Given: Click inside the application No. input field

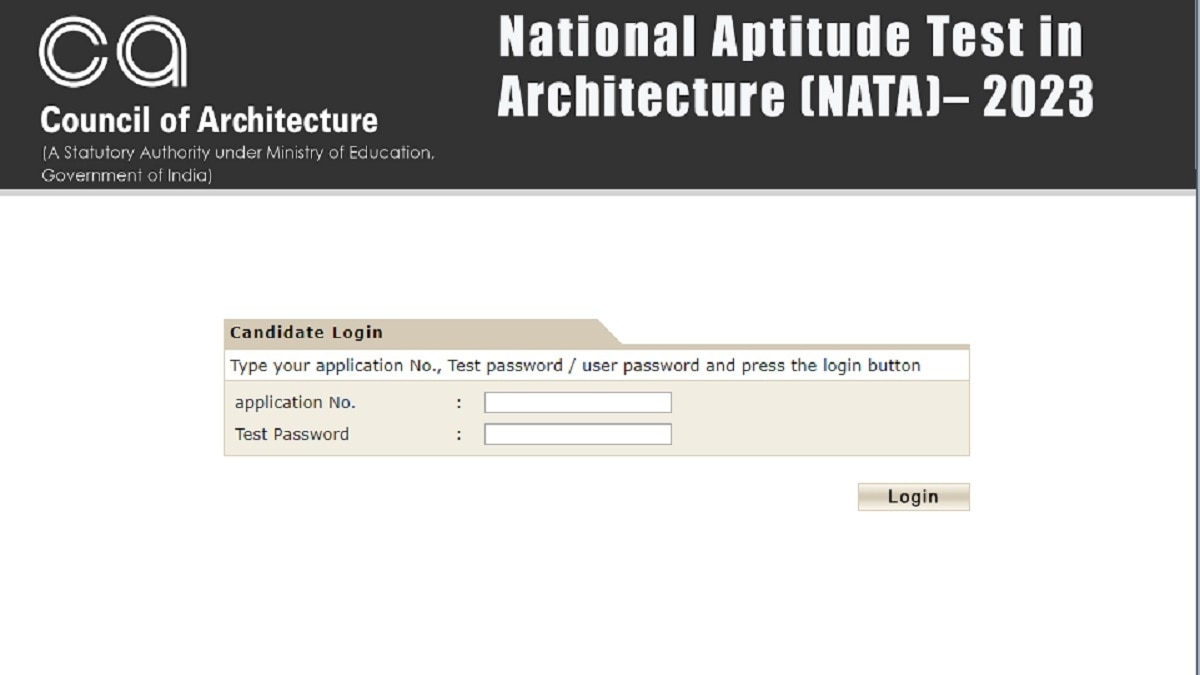Looking at the screenshot, I should [577, 401].
